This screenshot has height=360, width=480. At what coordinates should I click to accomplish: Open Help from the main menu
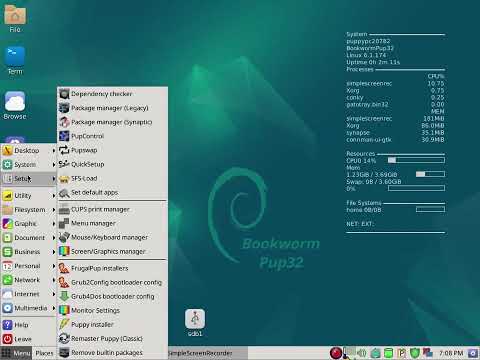click(x=29, y=325)
